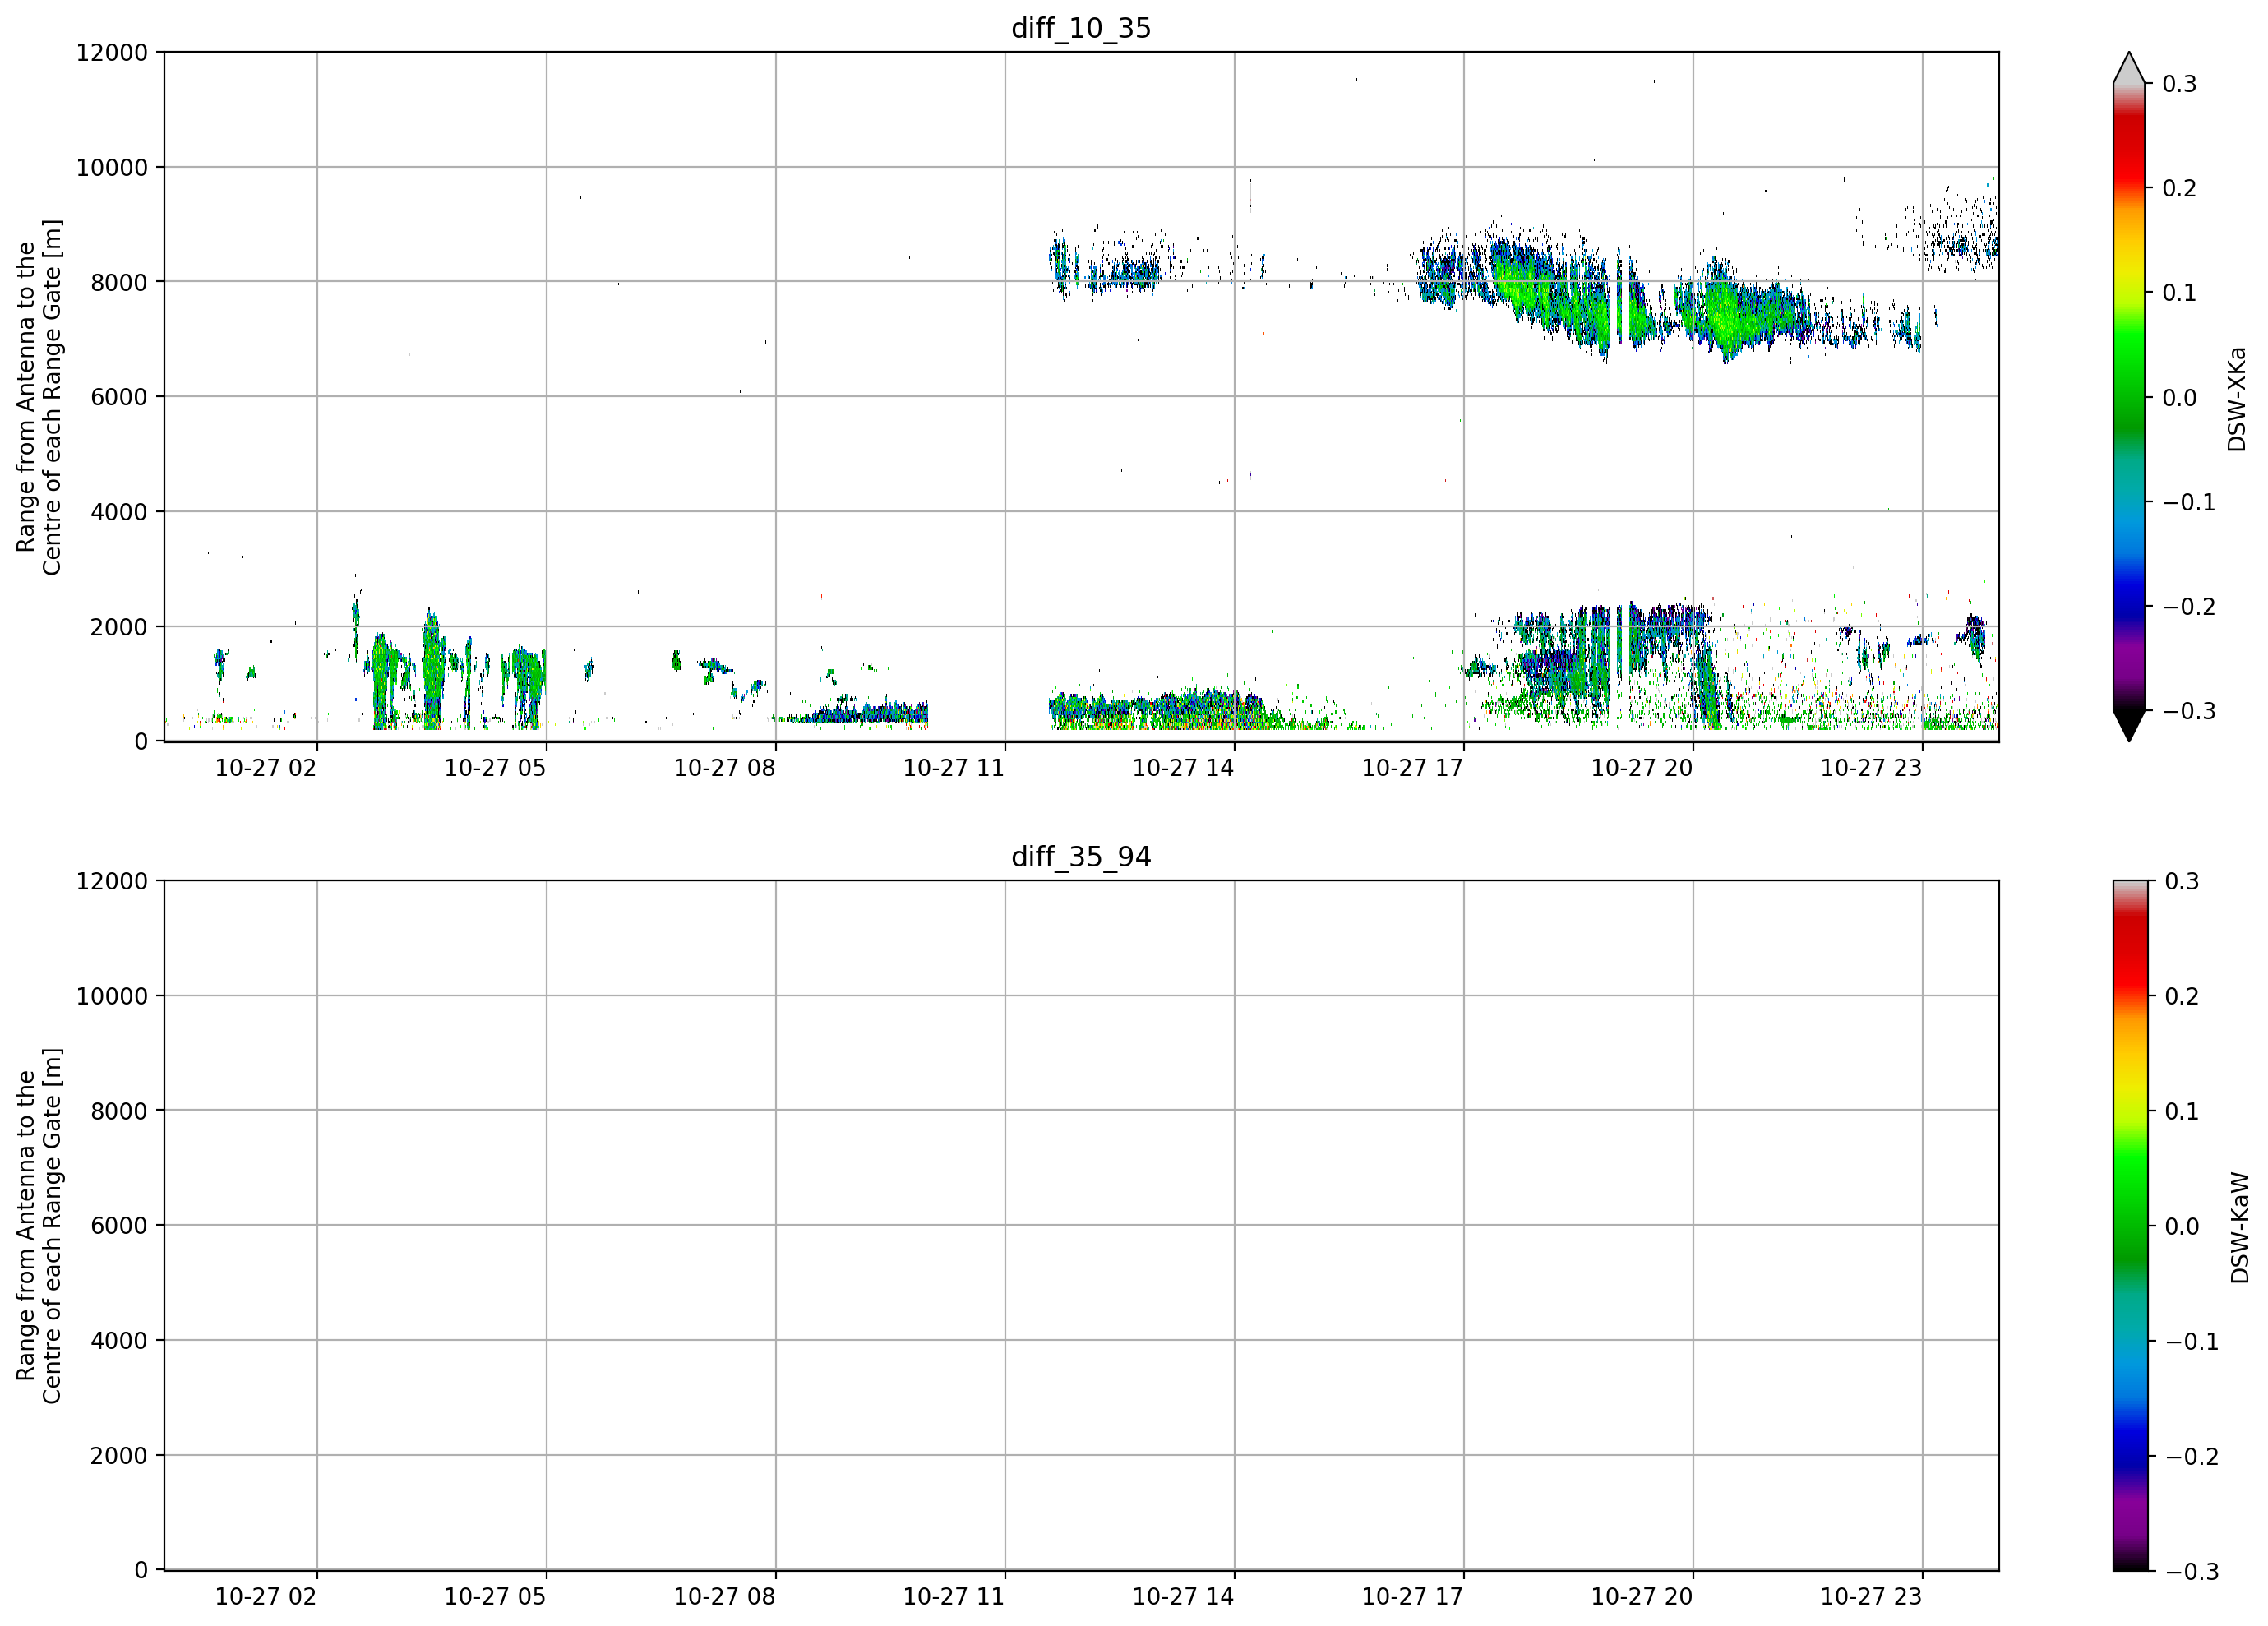Click the 10-27 20 time tick in diff_35_94

pyautogui.click(x=1642, y=1597)
